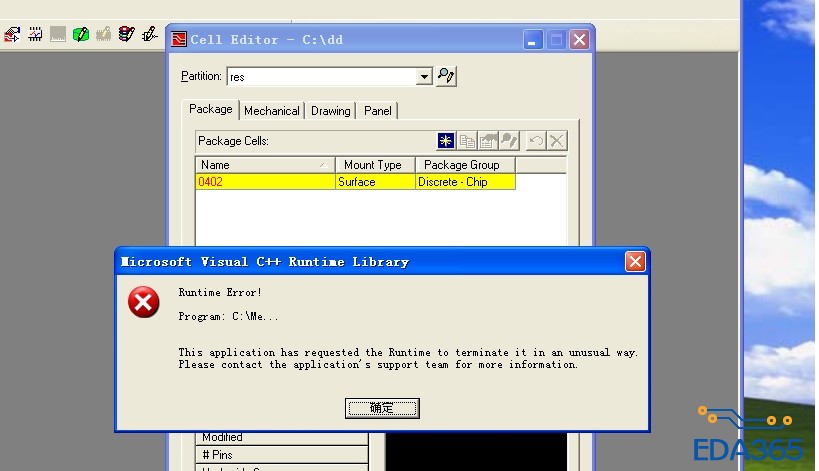Switch to the Panel tab
The width and height of the screenshot is (819, 471).
click(378, 111)
